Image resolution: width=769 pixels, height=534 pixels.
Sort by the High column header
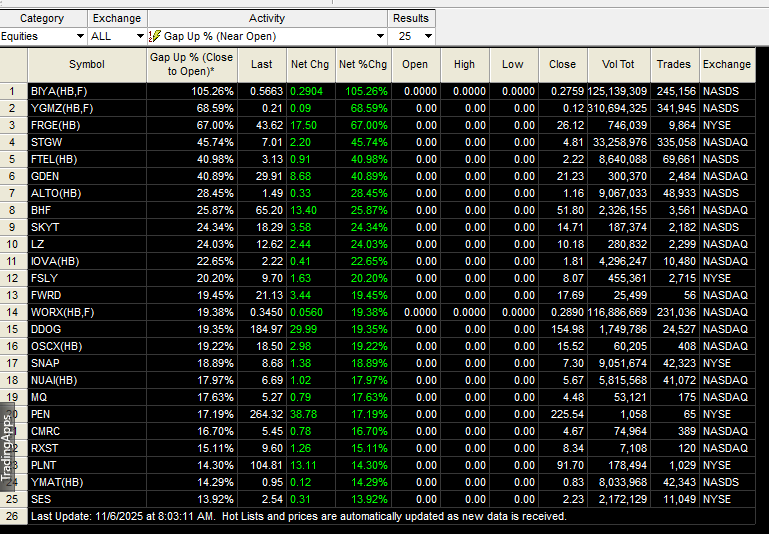464,65
